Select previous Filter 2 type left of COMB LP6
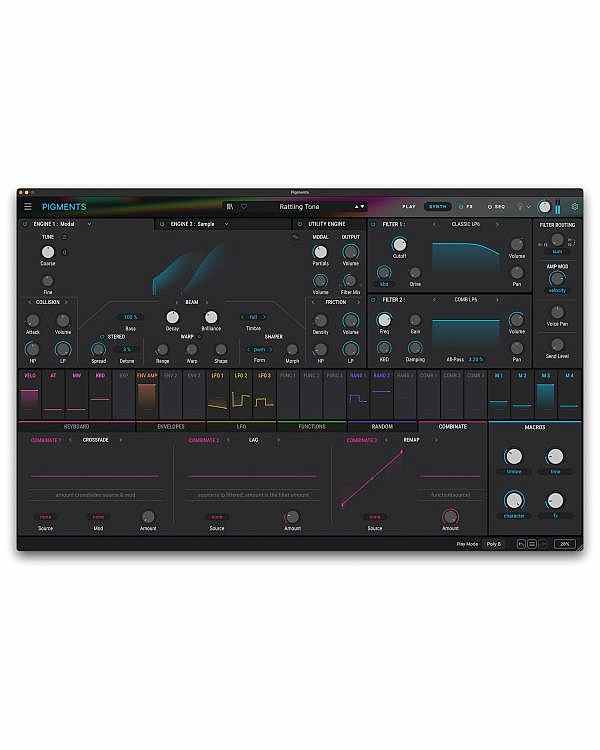Screen dimensions: 600x750 435,300
